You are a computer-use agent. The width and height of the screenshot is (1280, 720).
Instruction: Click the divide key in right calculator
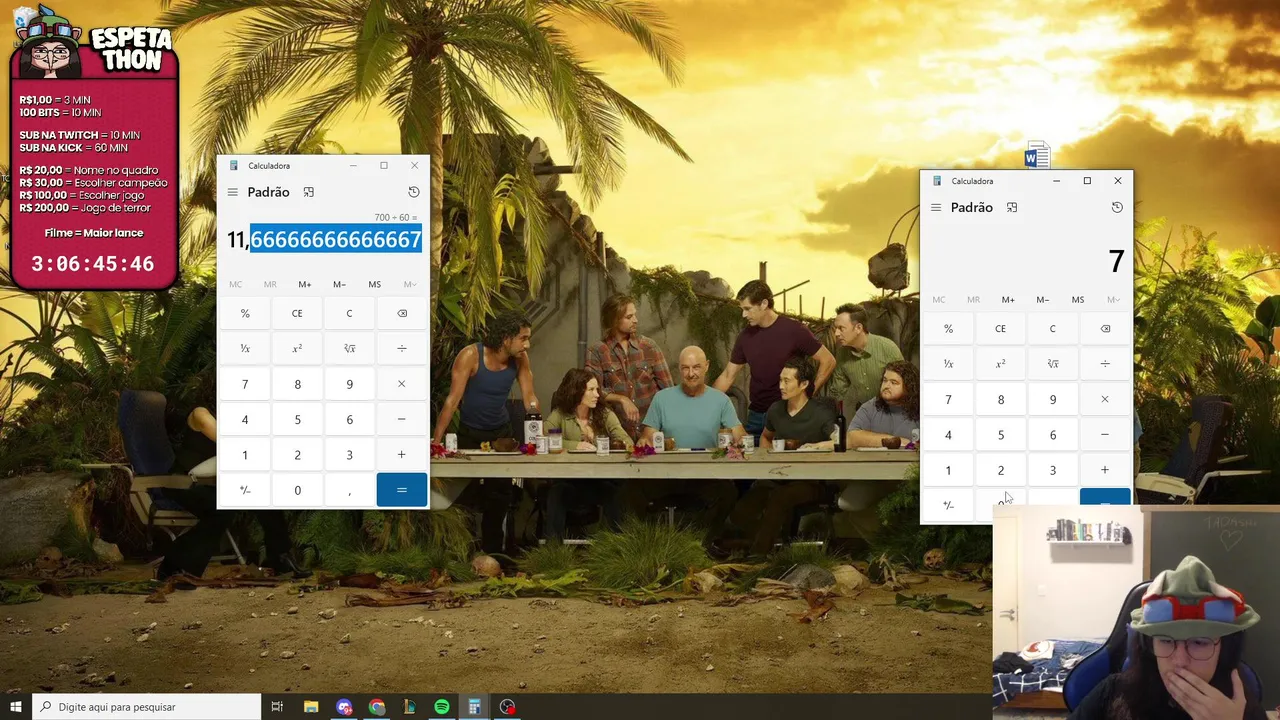tap(1105, 364)
